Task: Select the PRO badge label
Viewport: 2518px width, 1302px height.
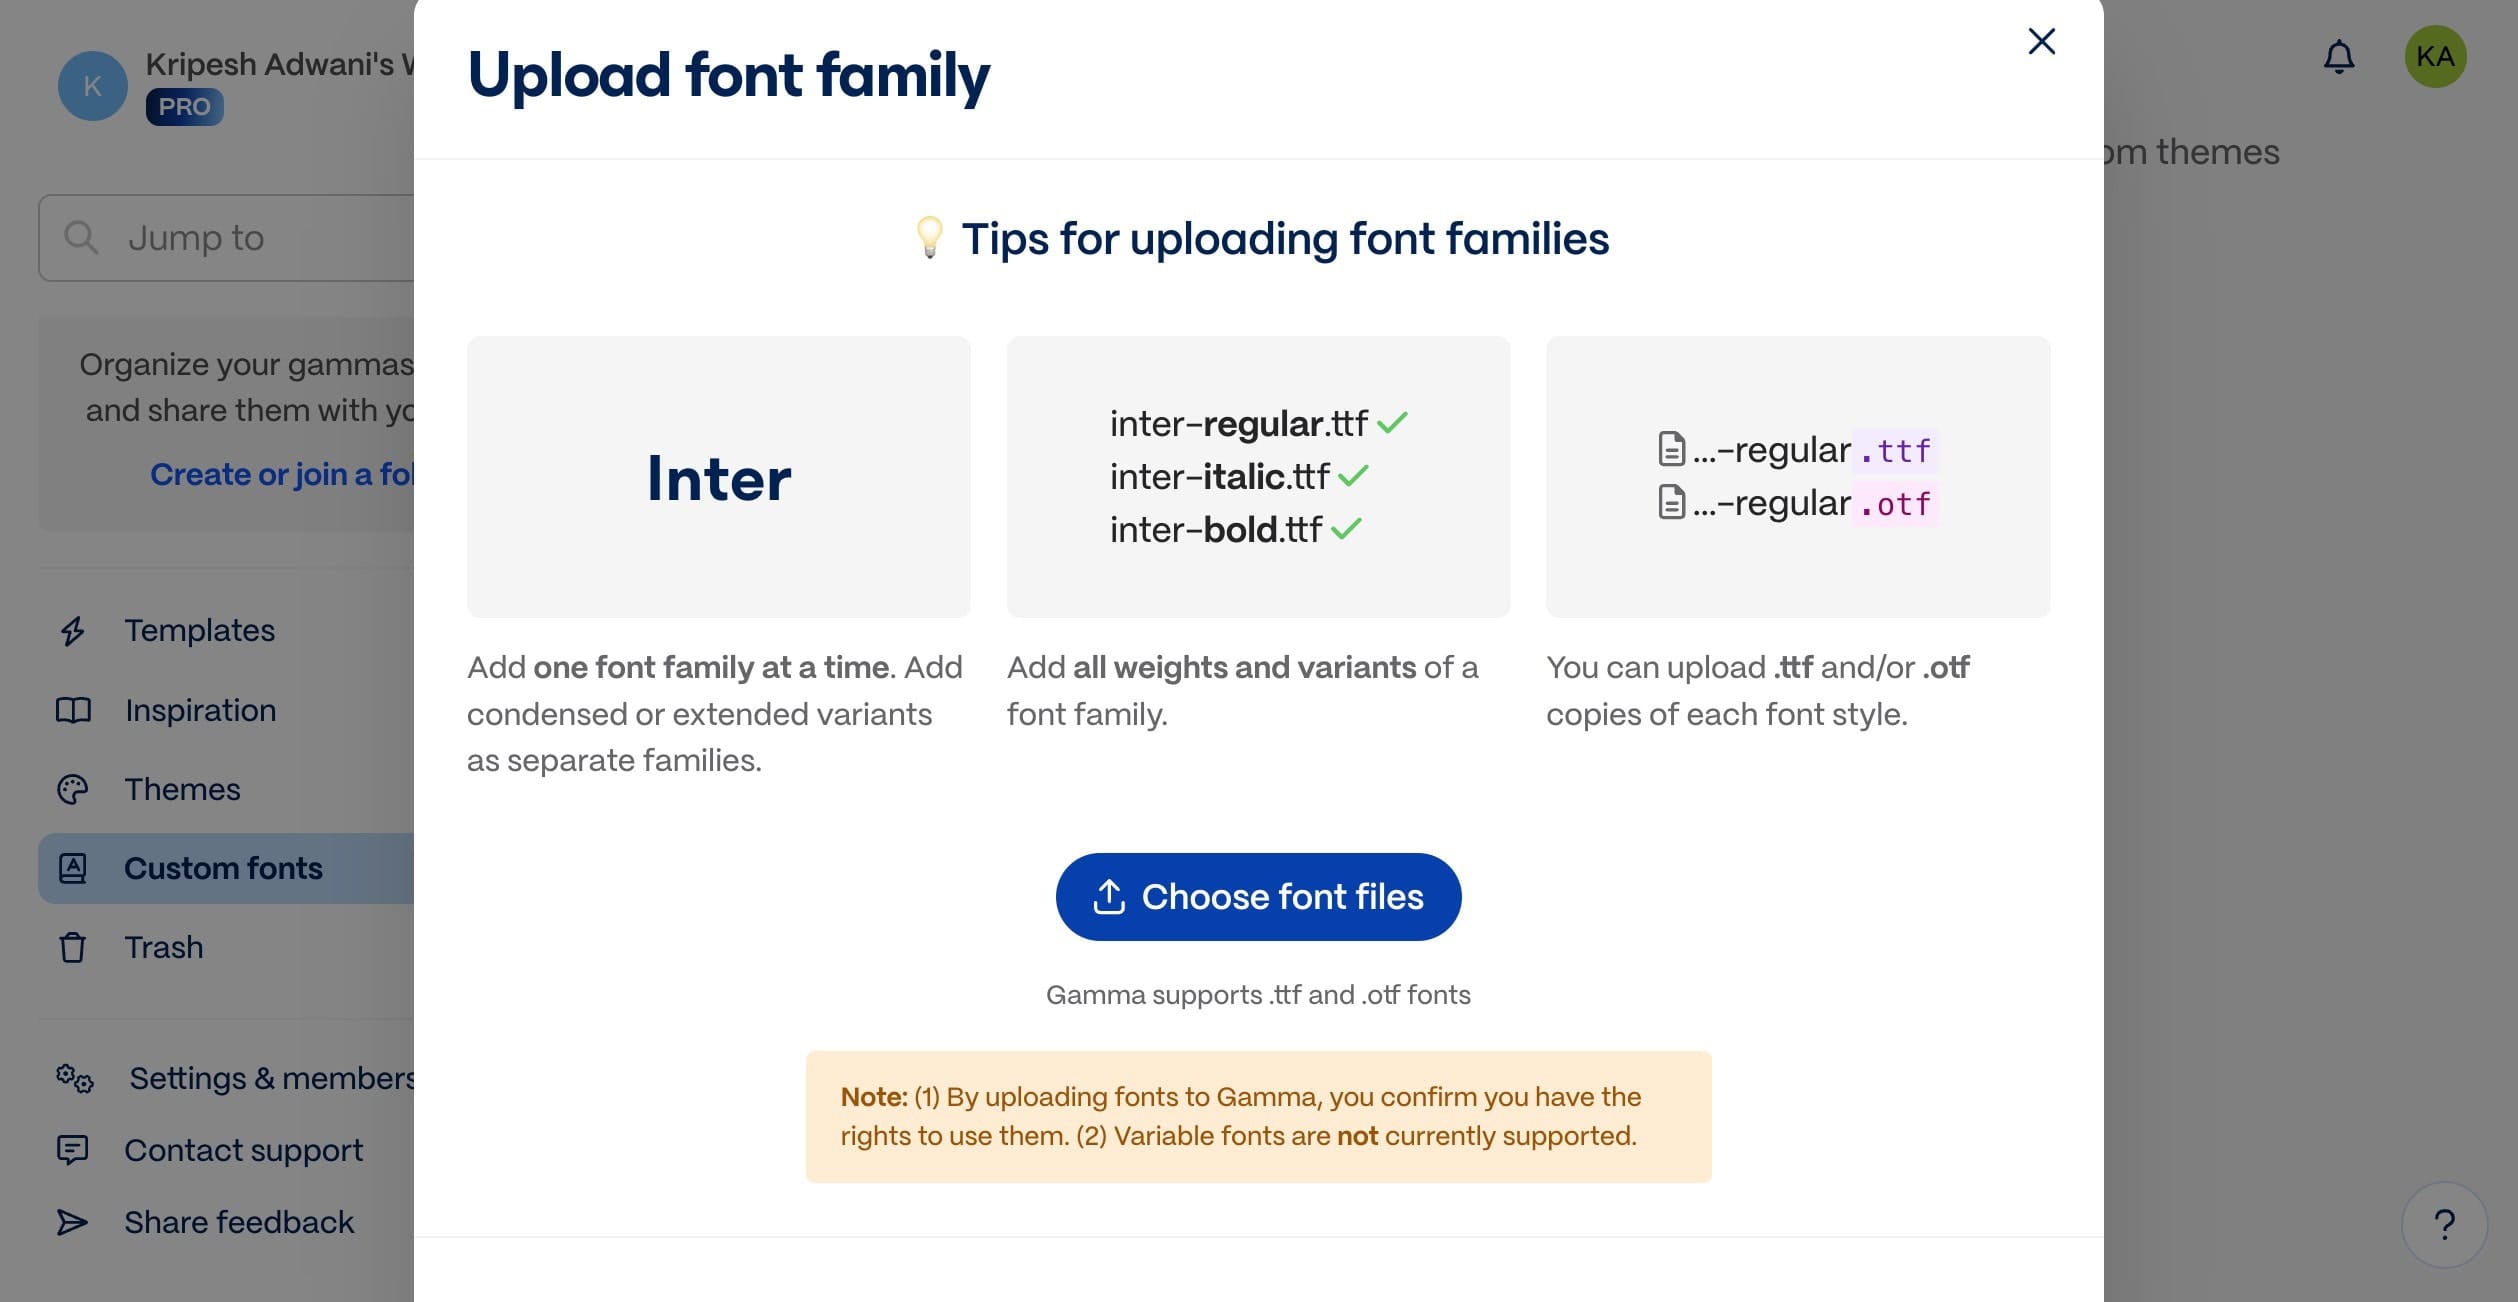Action: (x=184, y=106)
